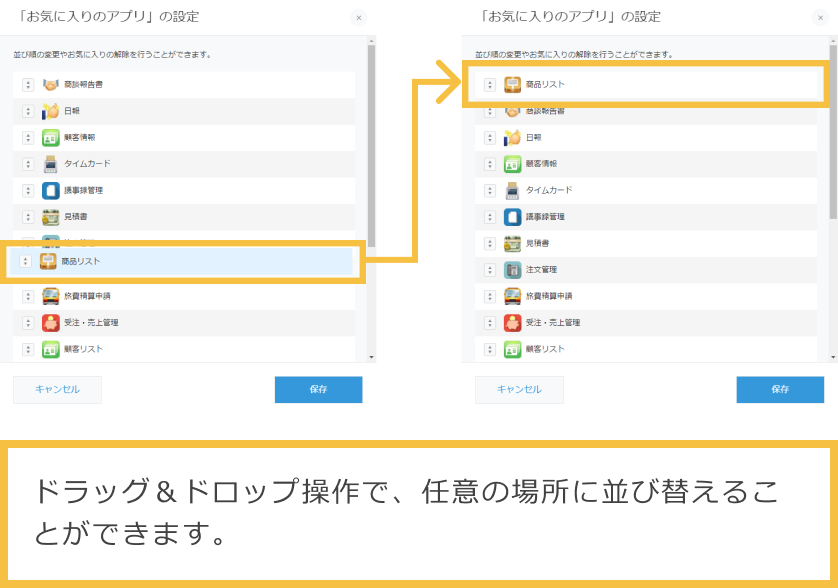The height and width of the screenshot is (588, 838).
Task: Select the 商品リスト app icon in the right dialog
Action: point(511,85)
